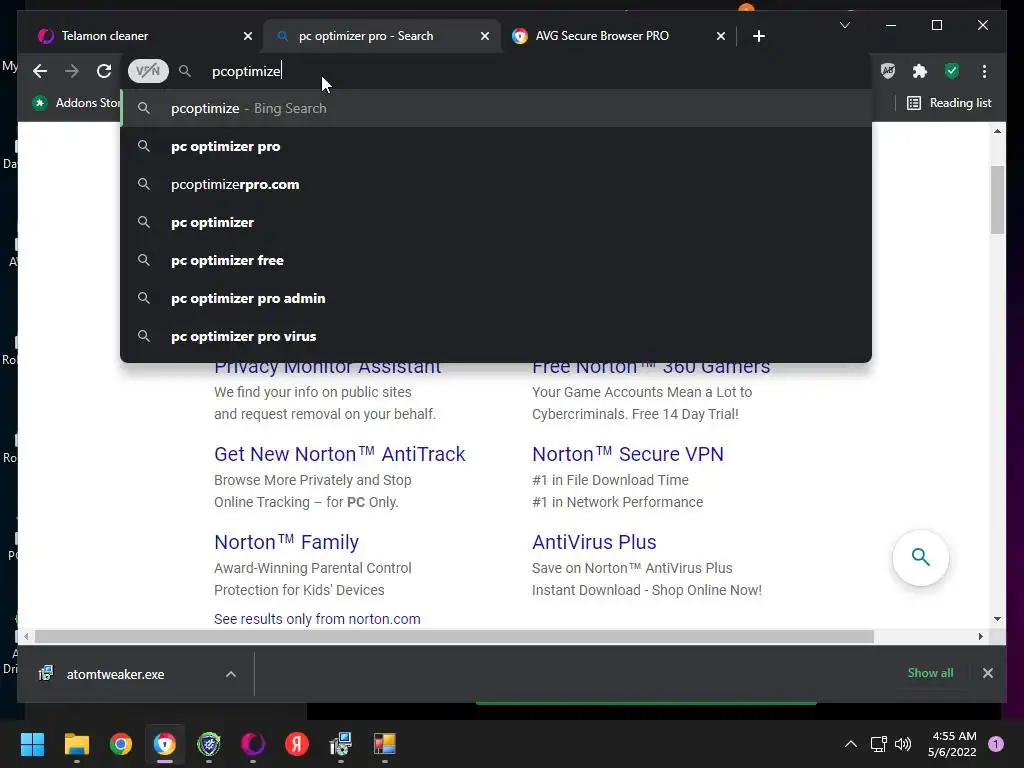1024x768 pixels.
Task: Open the AntiVirus Plus link
Action: [x=594, y=542]
